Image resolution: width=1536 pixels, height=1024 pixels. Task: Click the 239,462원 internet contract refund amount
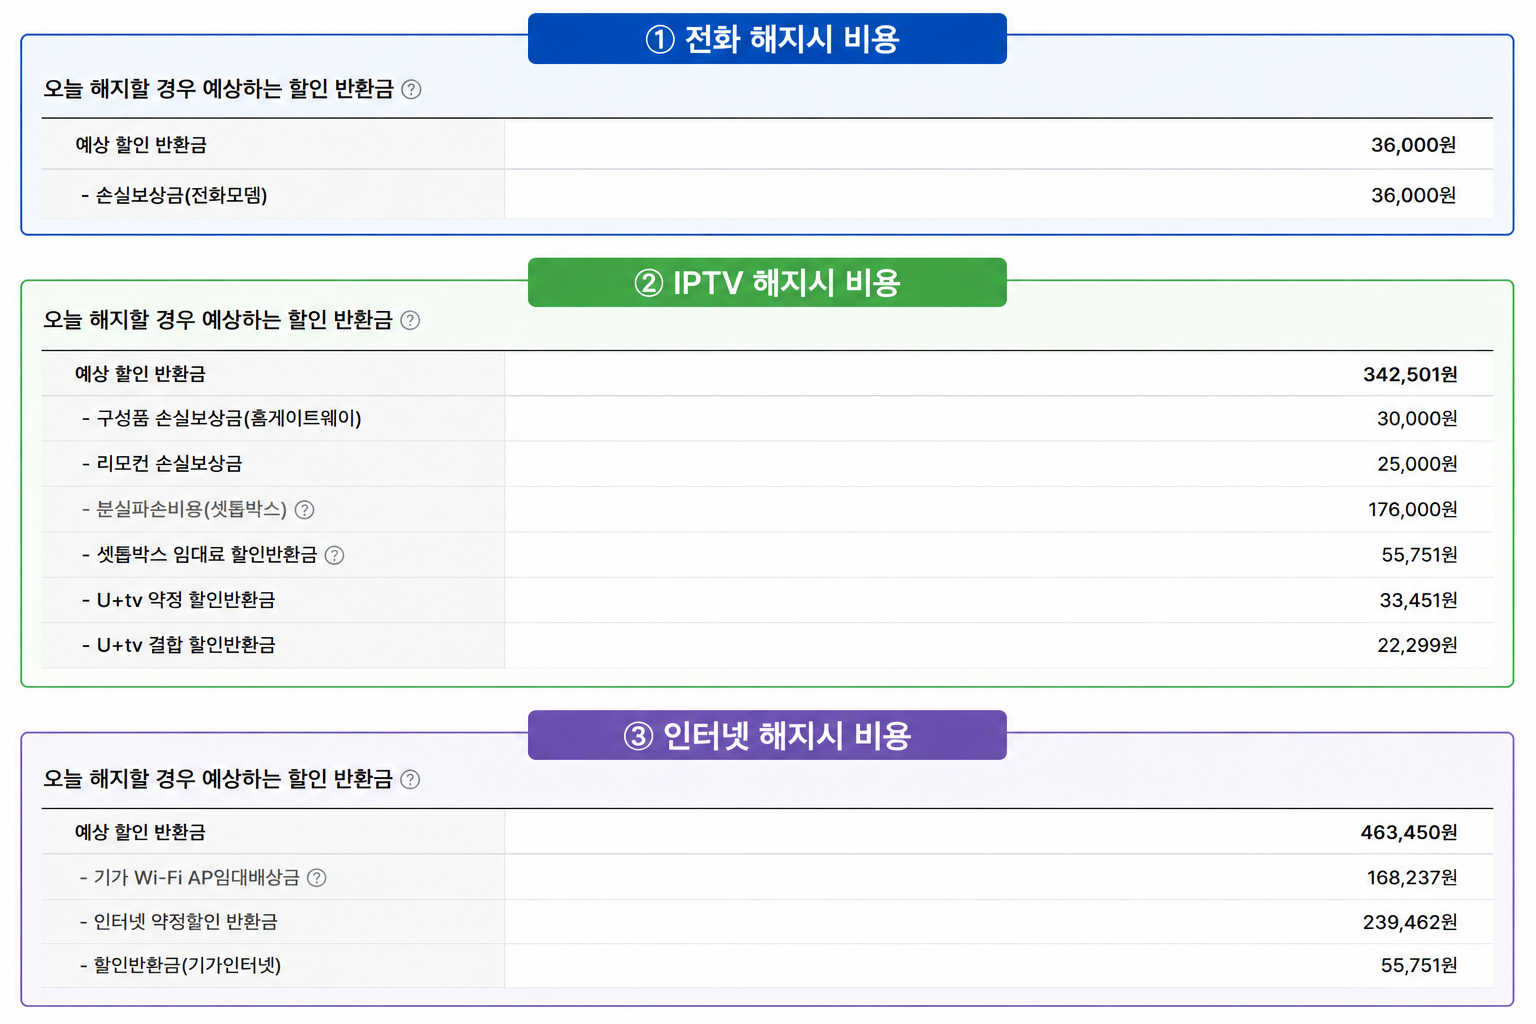pos(1410,922)
